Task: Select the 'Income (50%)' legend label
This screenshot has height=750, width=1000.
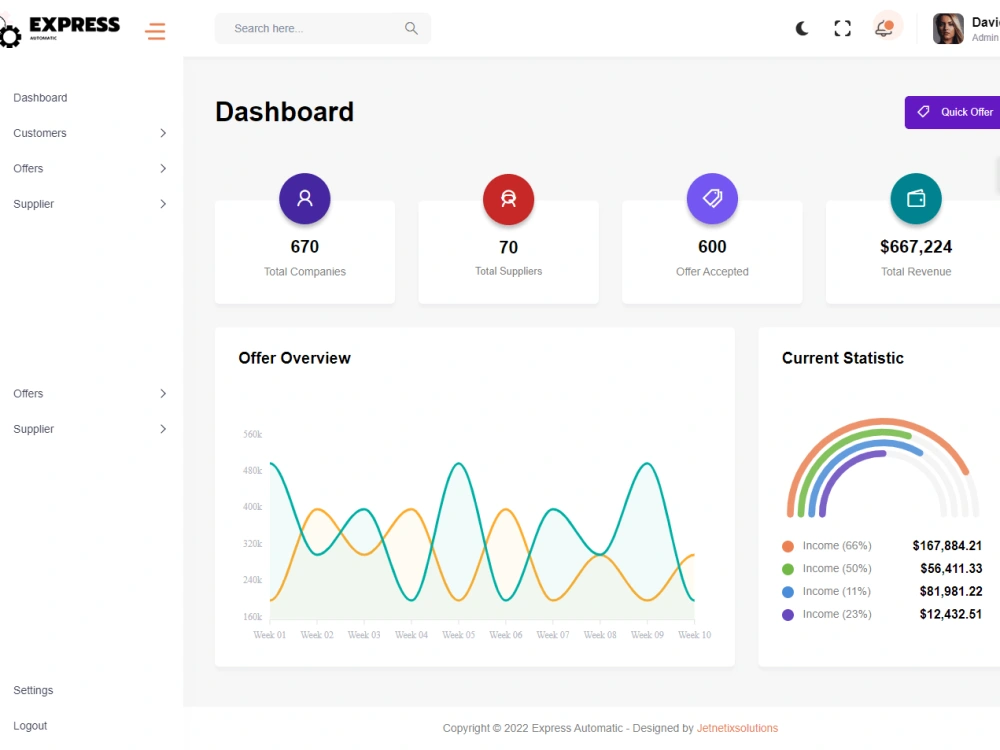Action: (837, 568)
